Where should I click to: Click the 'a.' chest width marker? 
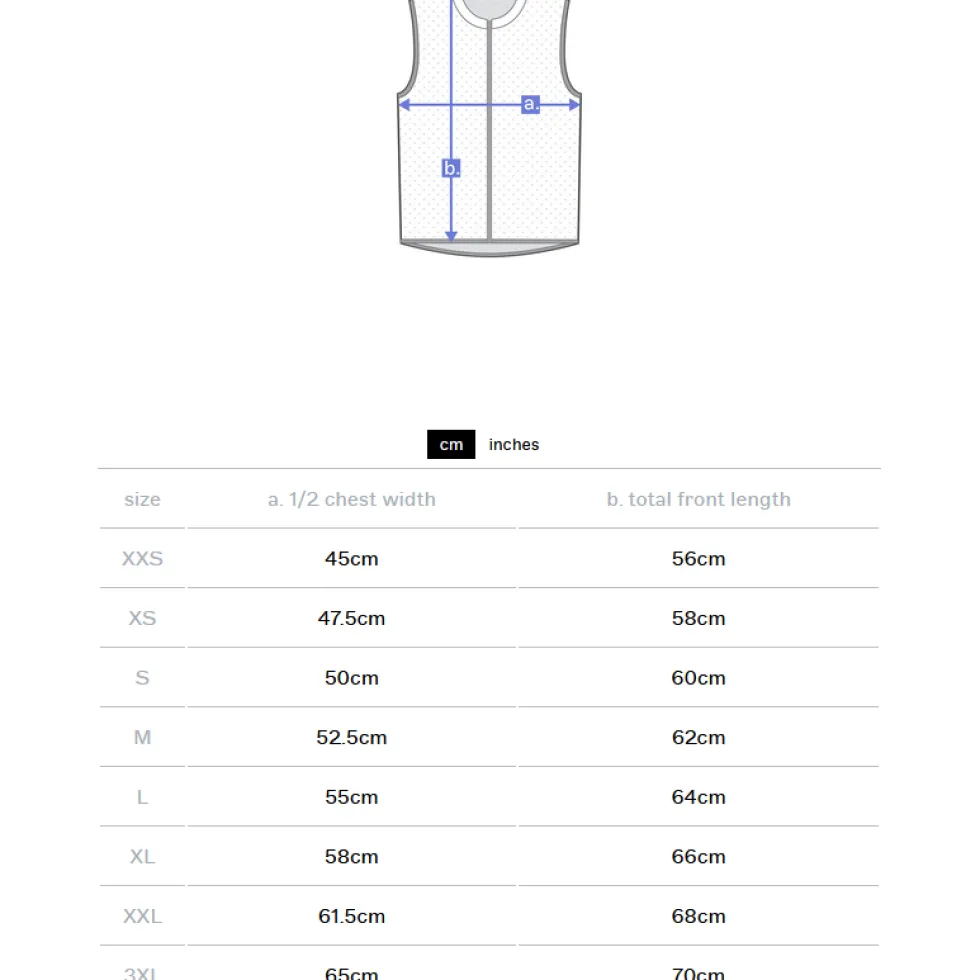[x=530, y=104]
